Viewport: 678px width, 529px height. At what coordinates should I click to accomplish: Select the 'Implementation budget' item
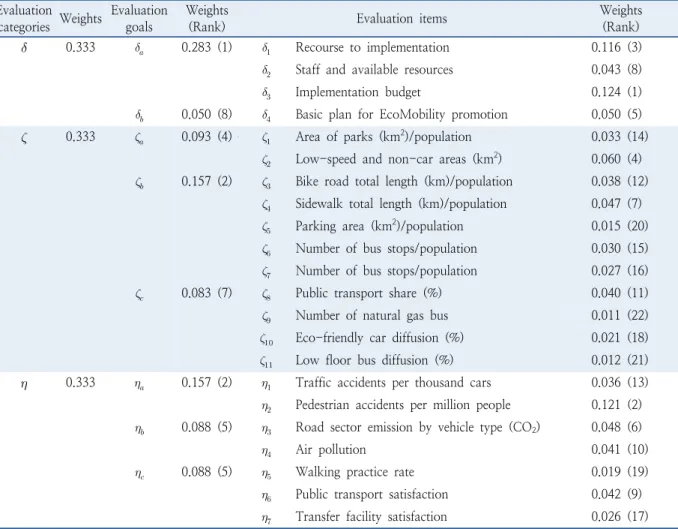(x=358, y=92)
